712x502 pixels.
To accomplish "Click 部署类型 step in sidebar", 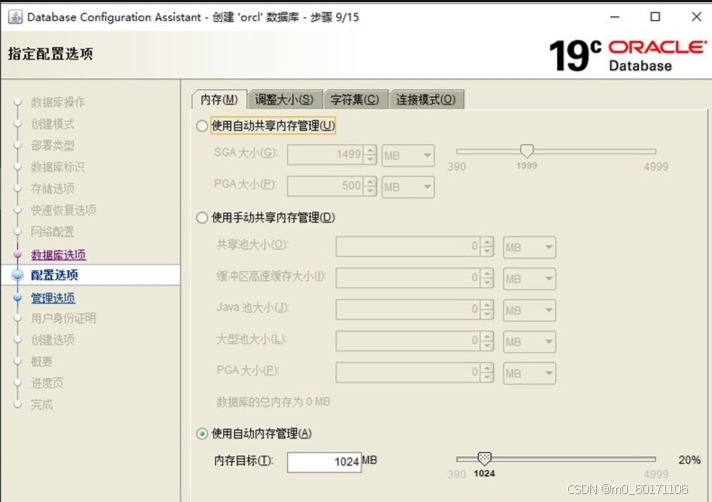I will 53,146.
